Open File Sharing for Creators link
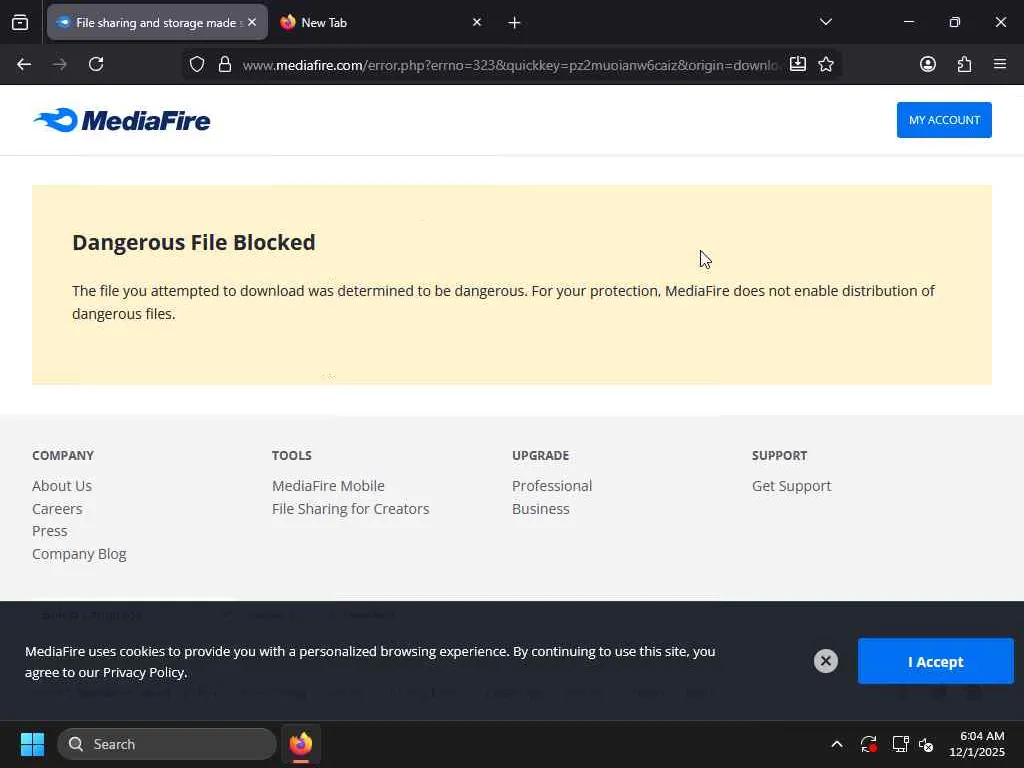The width and height of the screenshot is (1024, 768). pos(351,509)
